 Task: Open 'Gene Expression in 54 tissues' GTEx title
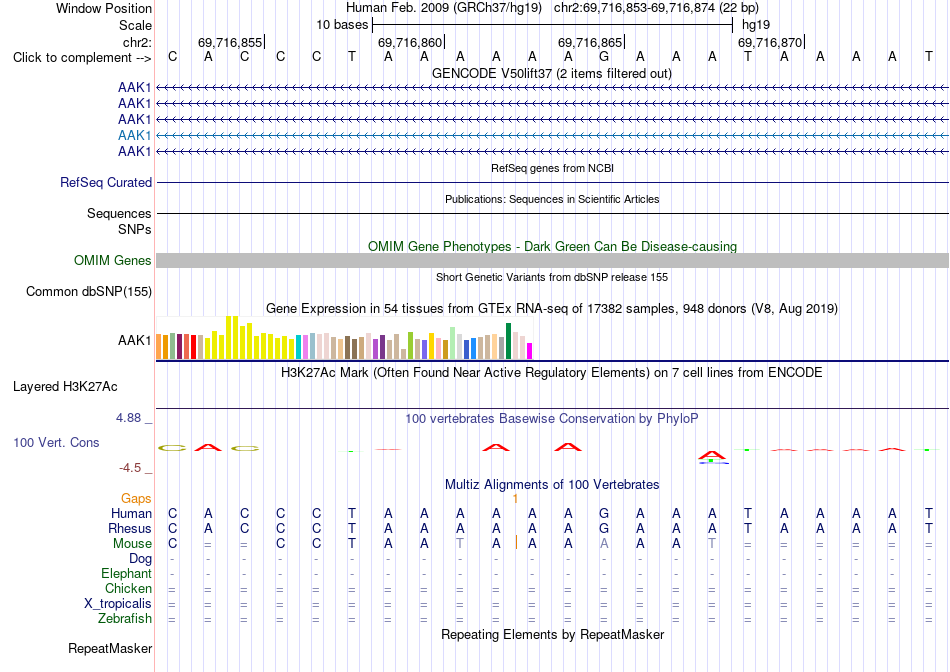point(552,308)
